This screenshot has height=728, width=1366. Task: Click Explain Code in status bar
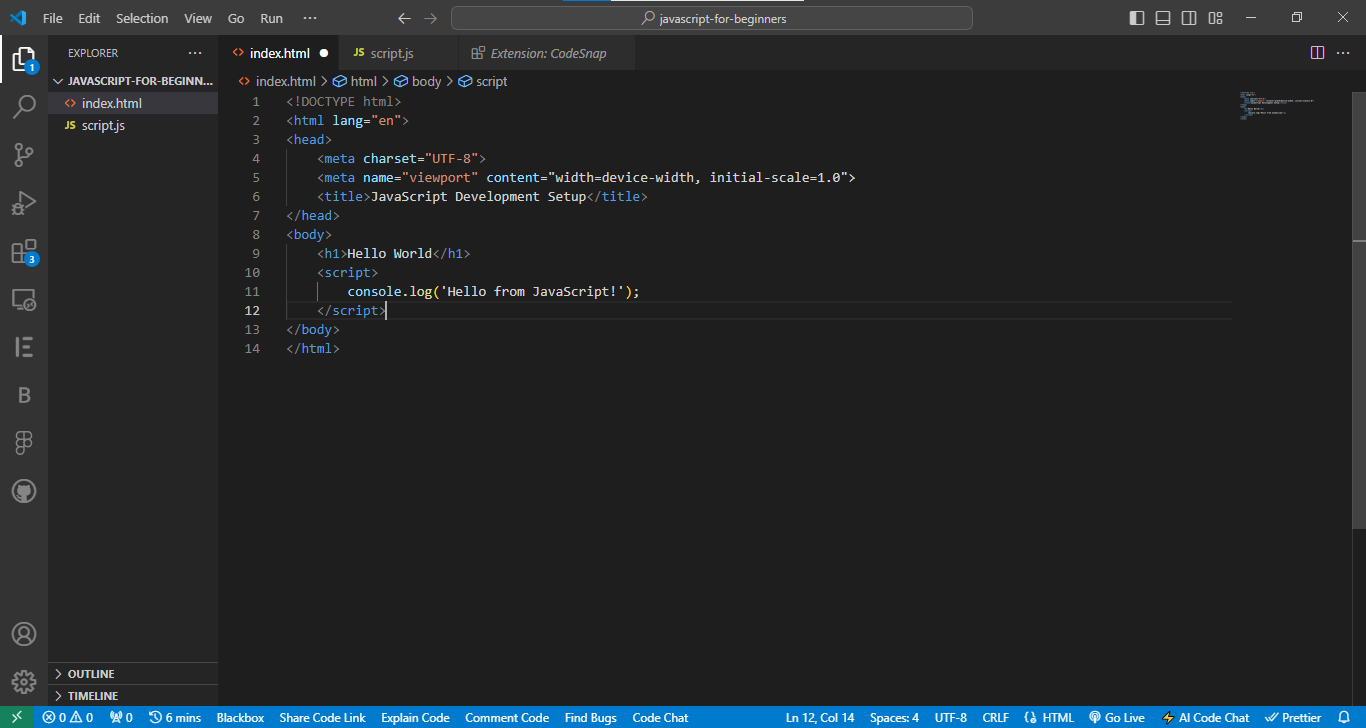(415, 717)
